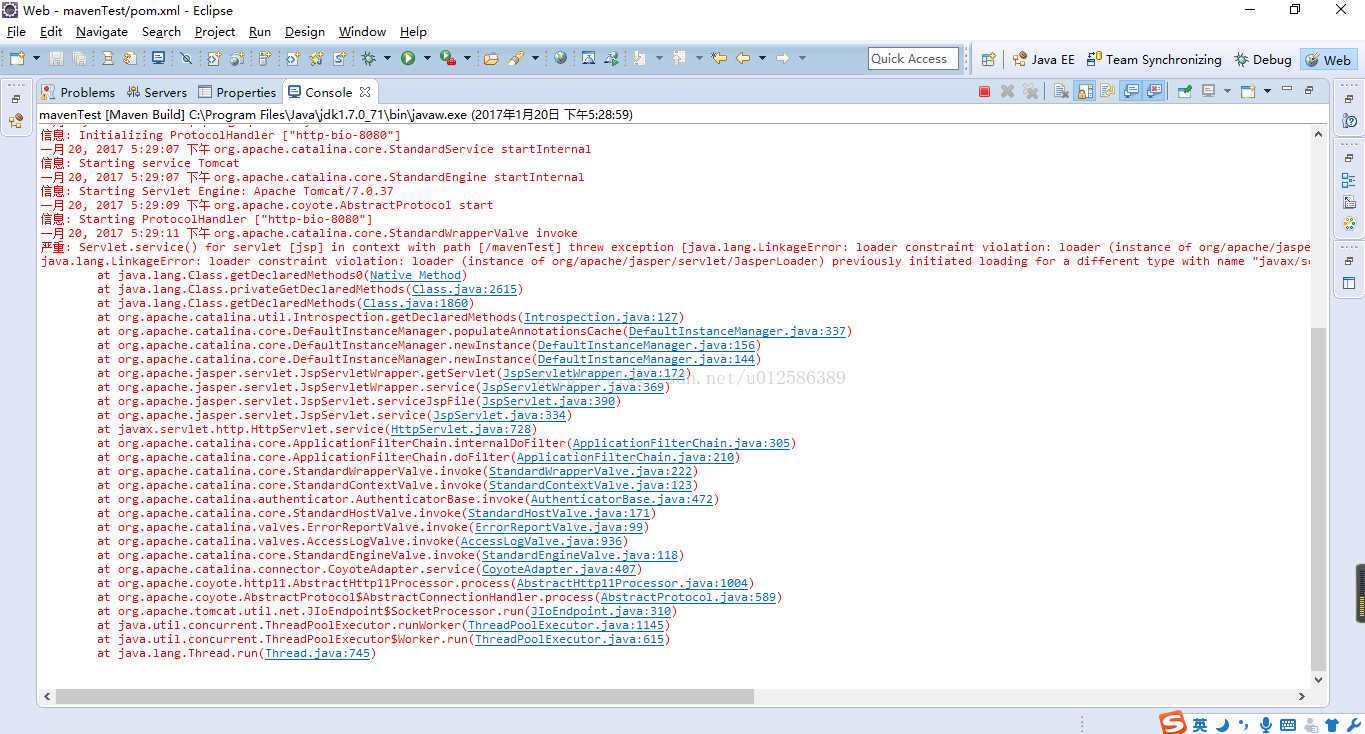This screenshot has width=1365, height=734.
Task: Open the Forward history dropdown arrow
Action: click(802, 58)
